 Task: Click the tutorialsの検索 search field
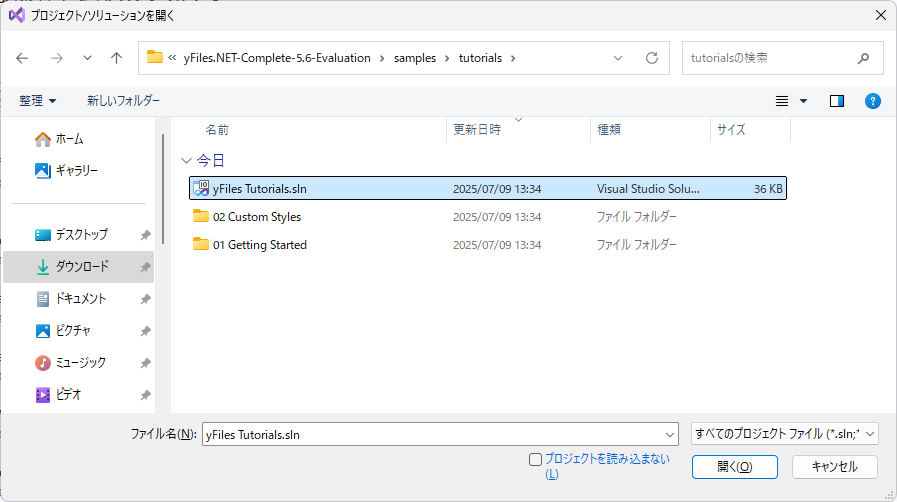click(x=770, y=58)
